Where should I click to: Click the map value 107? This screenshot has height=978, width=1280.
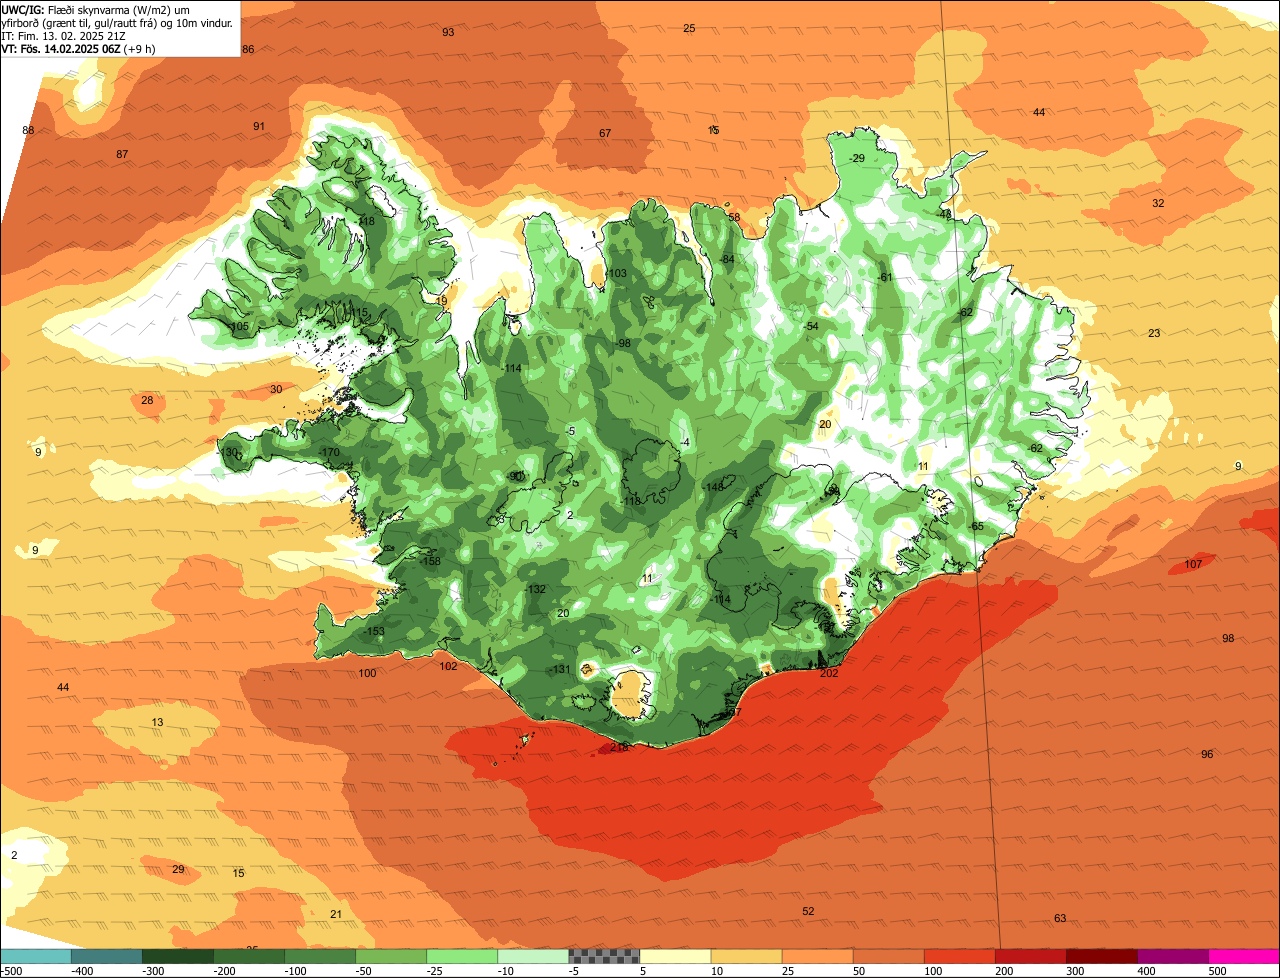click(x=1193, y=565)
